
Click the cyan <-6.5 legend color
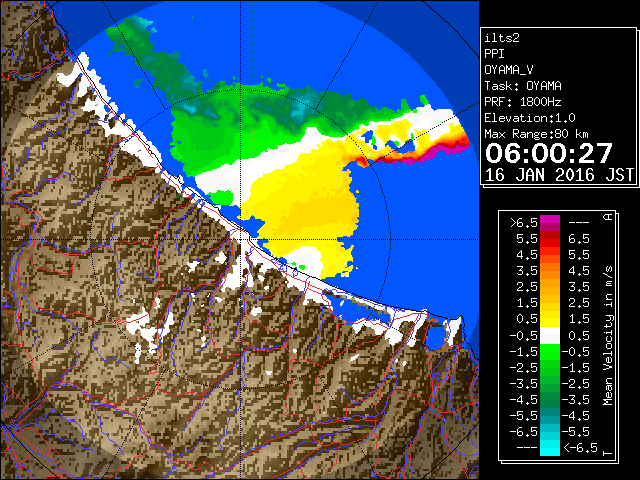pyautogui.click(x=550, y=448)
